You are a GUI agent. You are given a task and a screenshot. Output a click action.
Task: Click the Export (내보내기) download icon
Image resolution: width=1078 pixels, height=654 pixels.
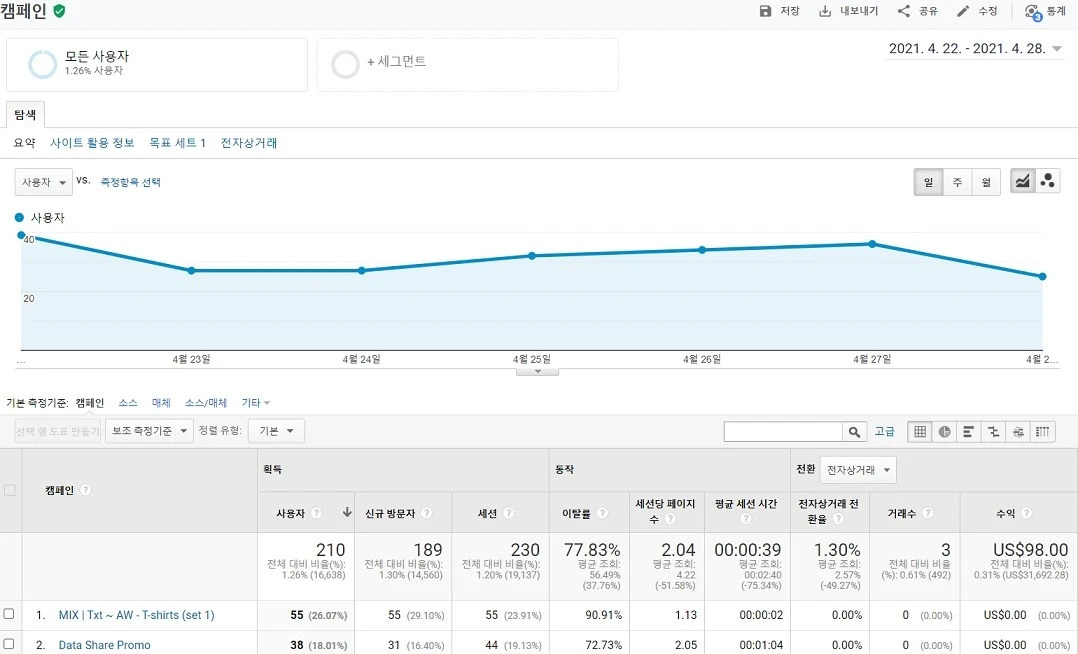825,11
